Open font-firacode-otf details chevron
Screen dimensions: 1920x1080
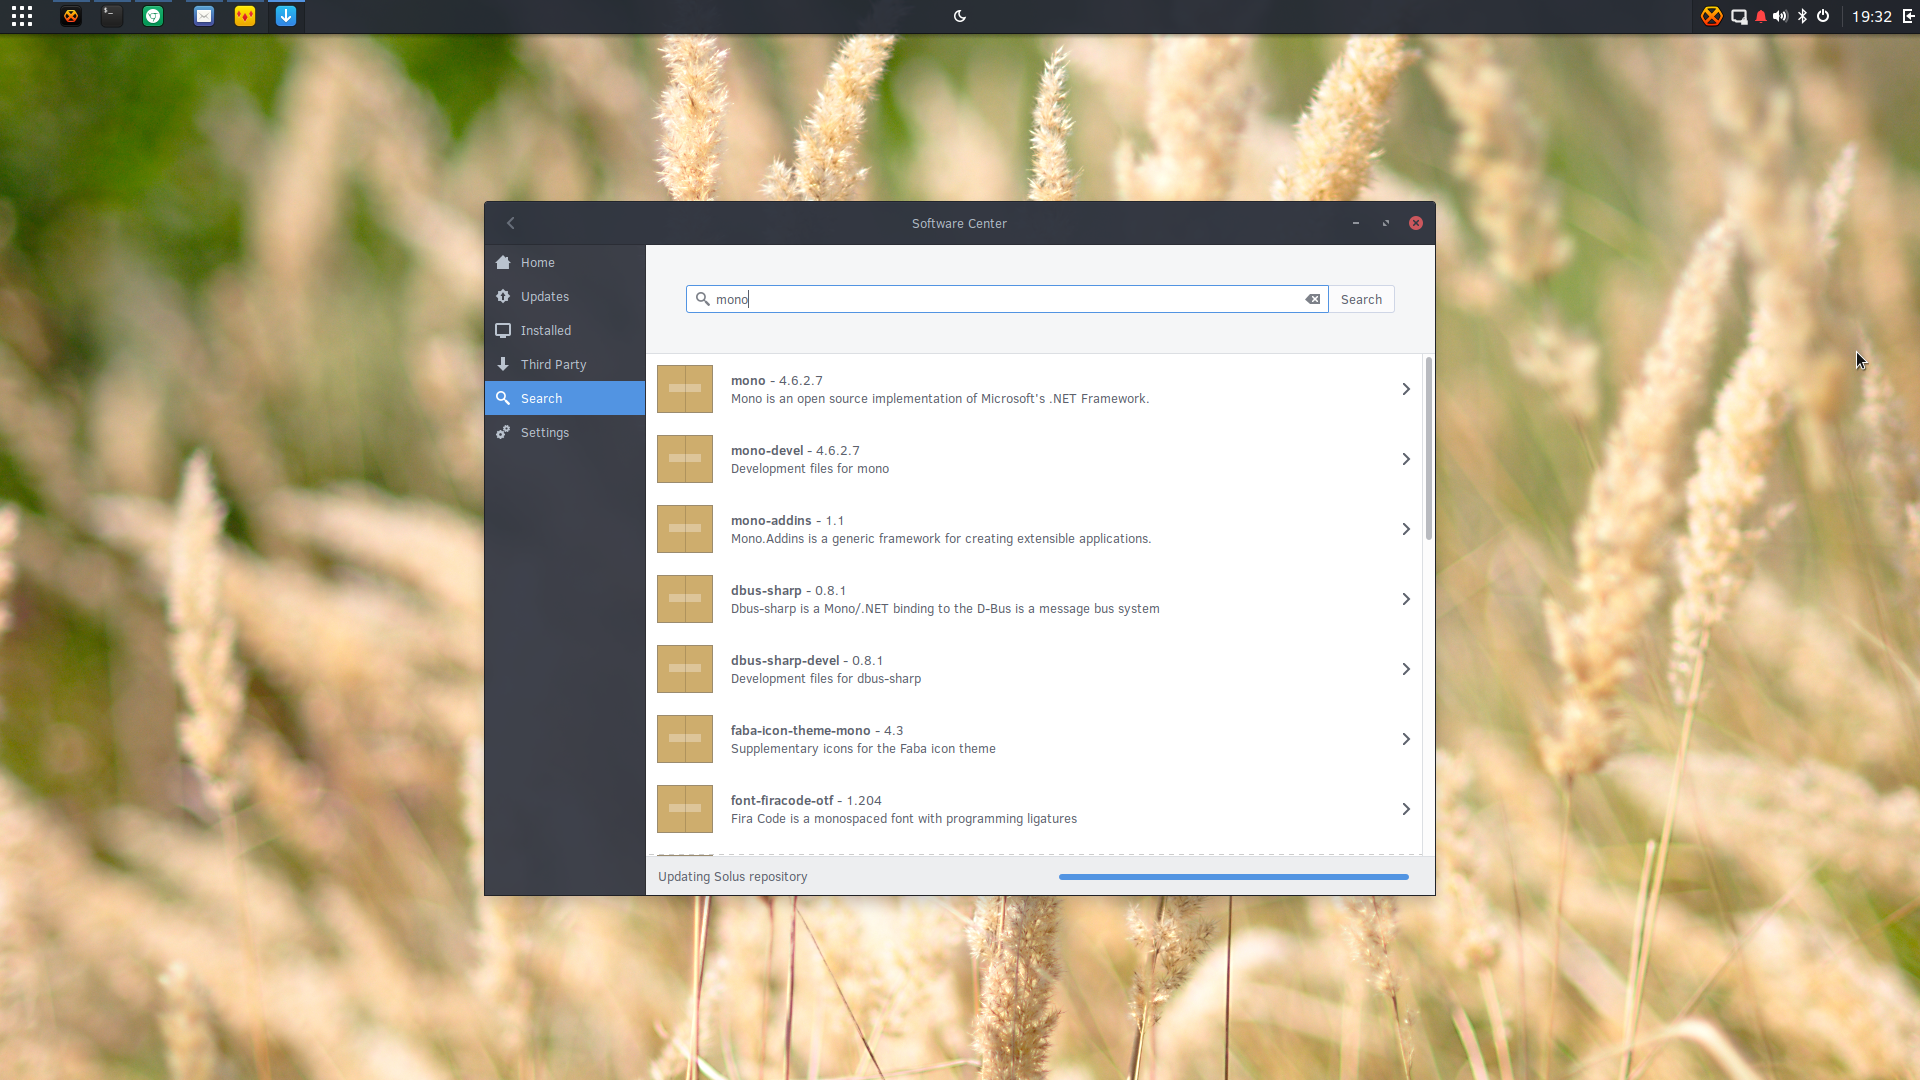pyautogui.click(x=1406, y=809)
